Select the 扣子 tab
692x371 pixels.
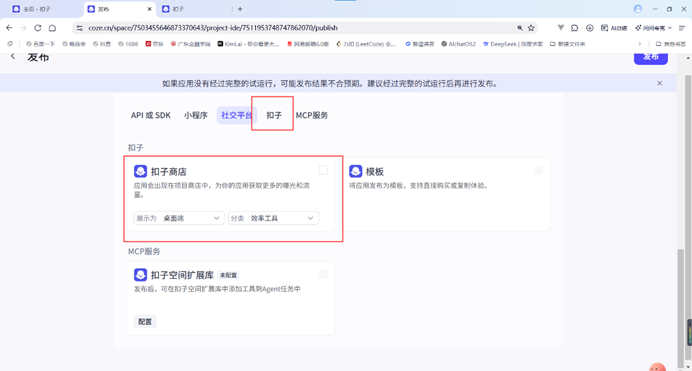pyautogui.click(x=274, y=115)
